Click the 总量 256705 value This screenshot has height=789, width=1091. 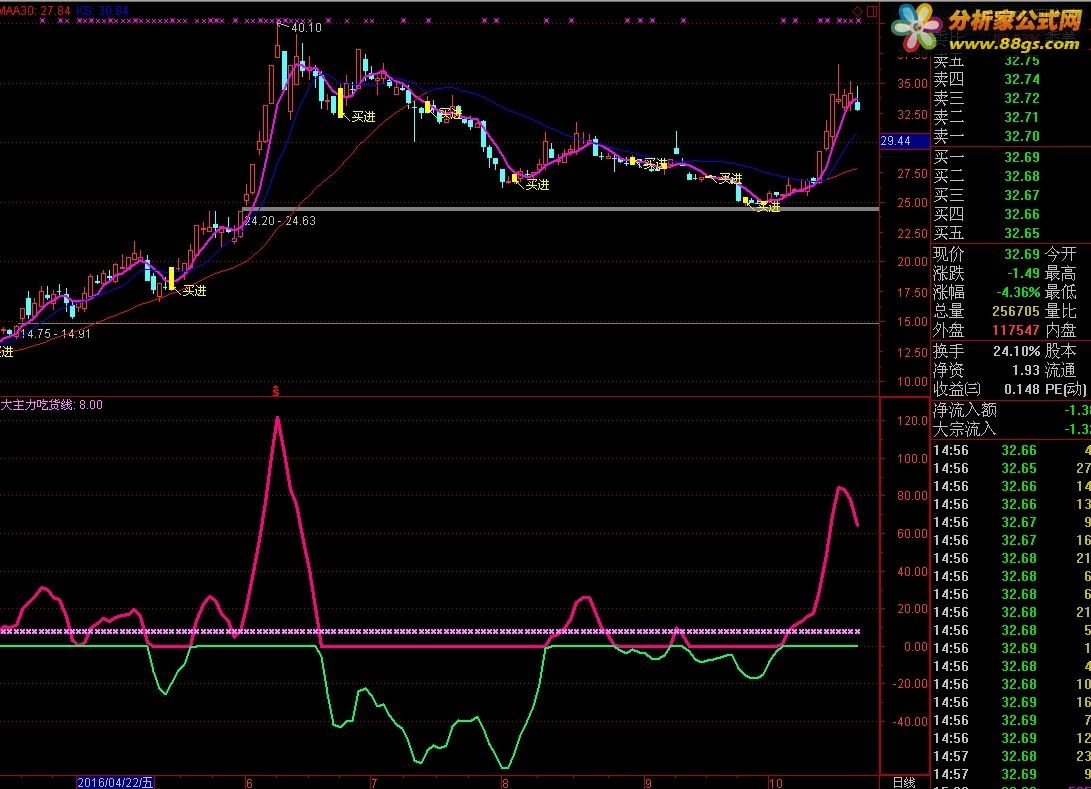click(x=1015, y=311)
